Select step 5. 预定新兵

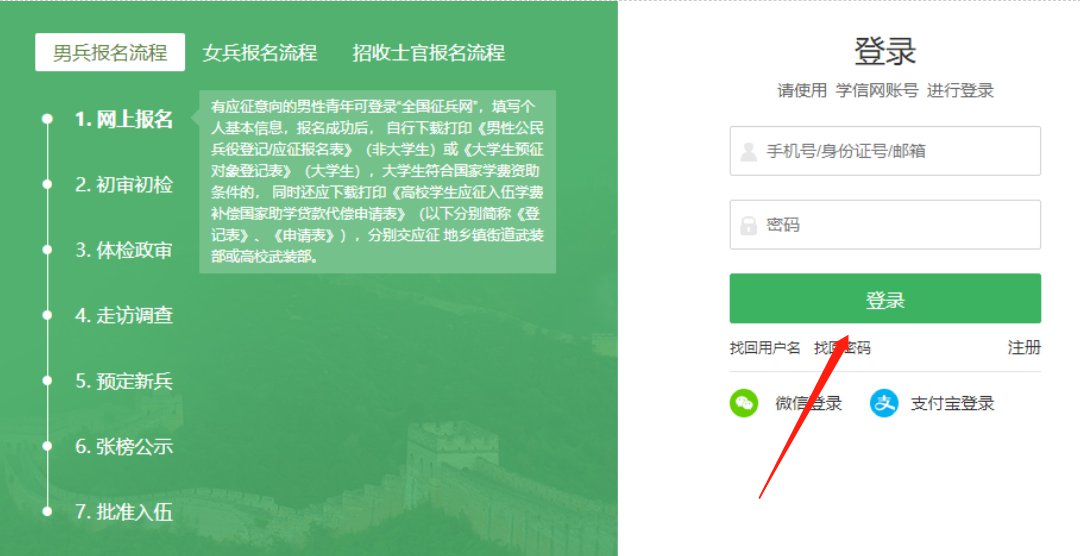click(124, 381)
